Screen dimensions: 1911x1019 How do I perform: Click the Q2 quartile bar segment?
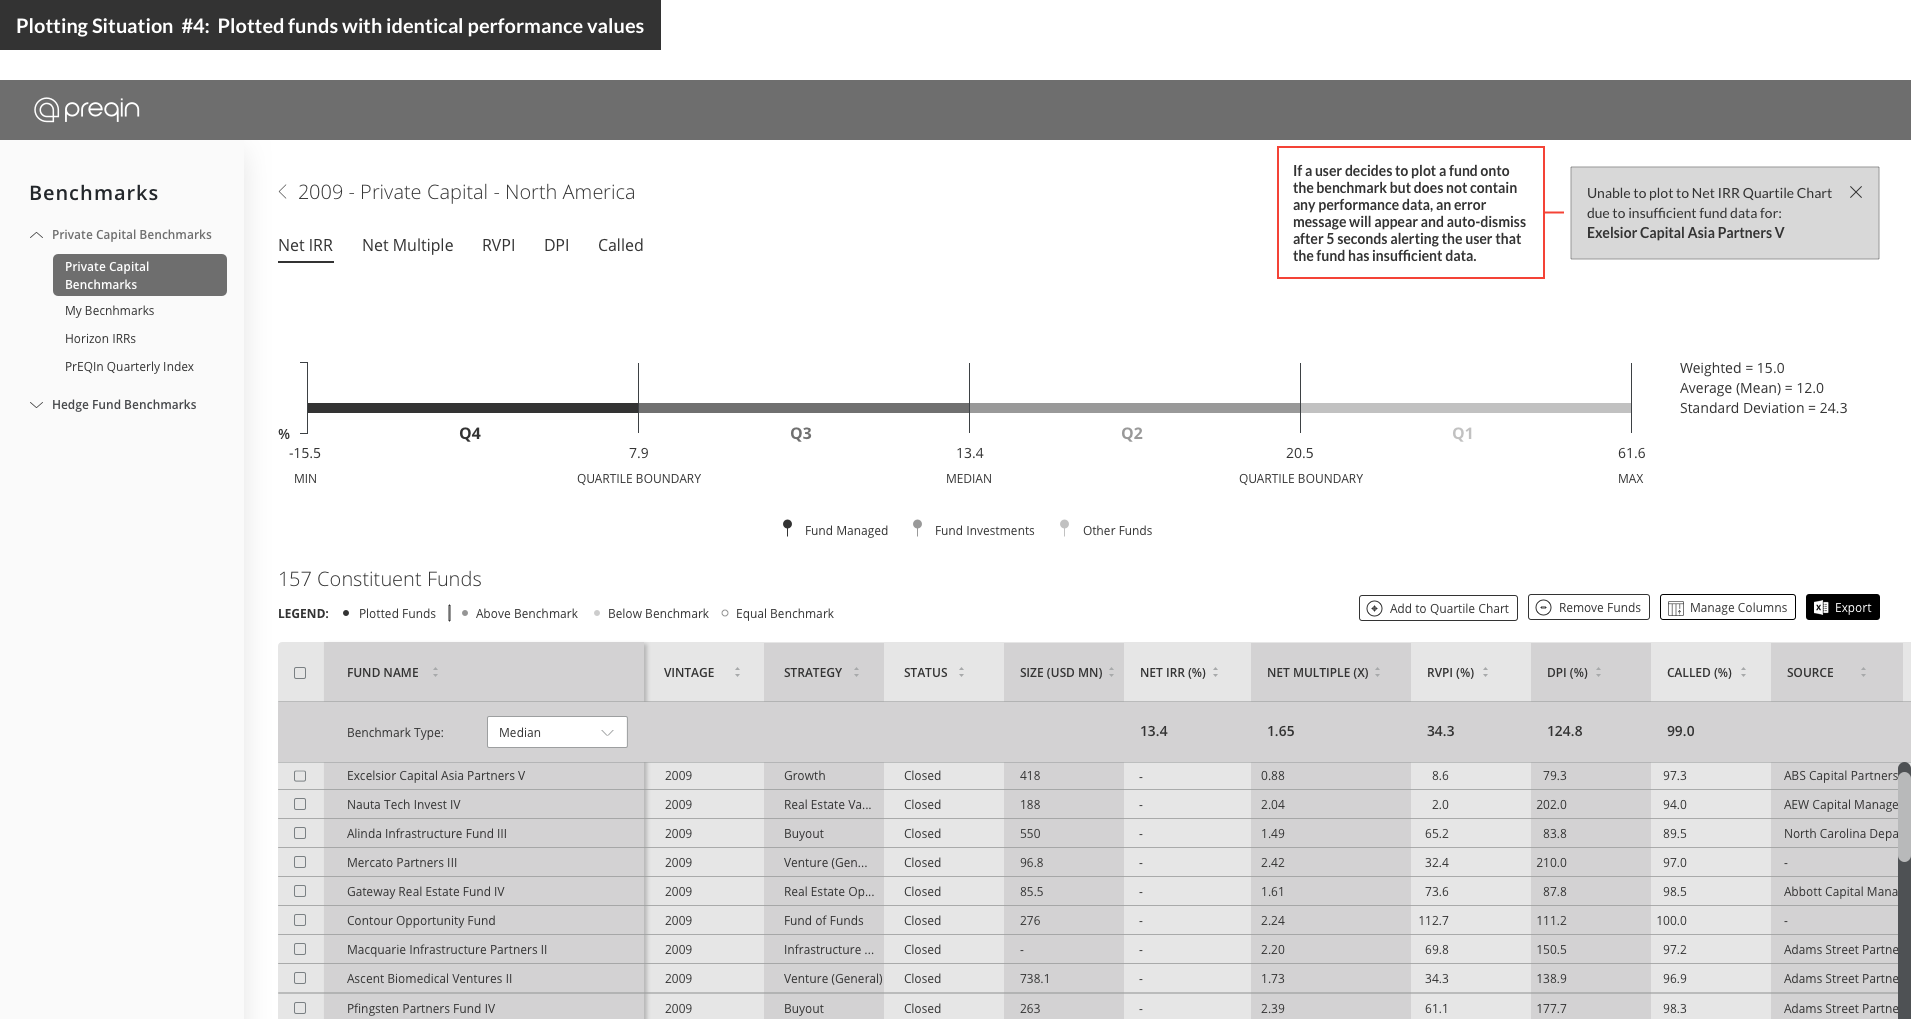(1135, 408)
